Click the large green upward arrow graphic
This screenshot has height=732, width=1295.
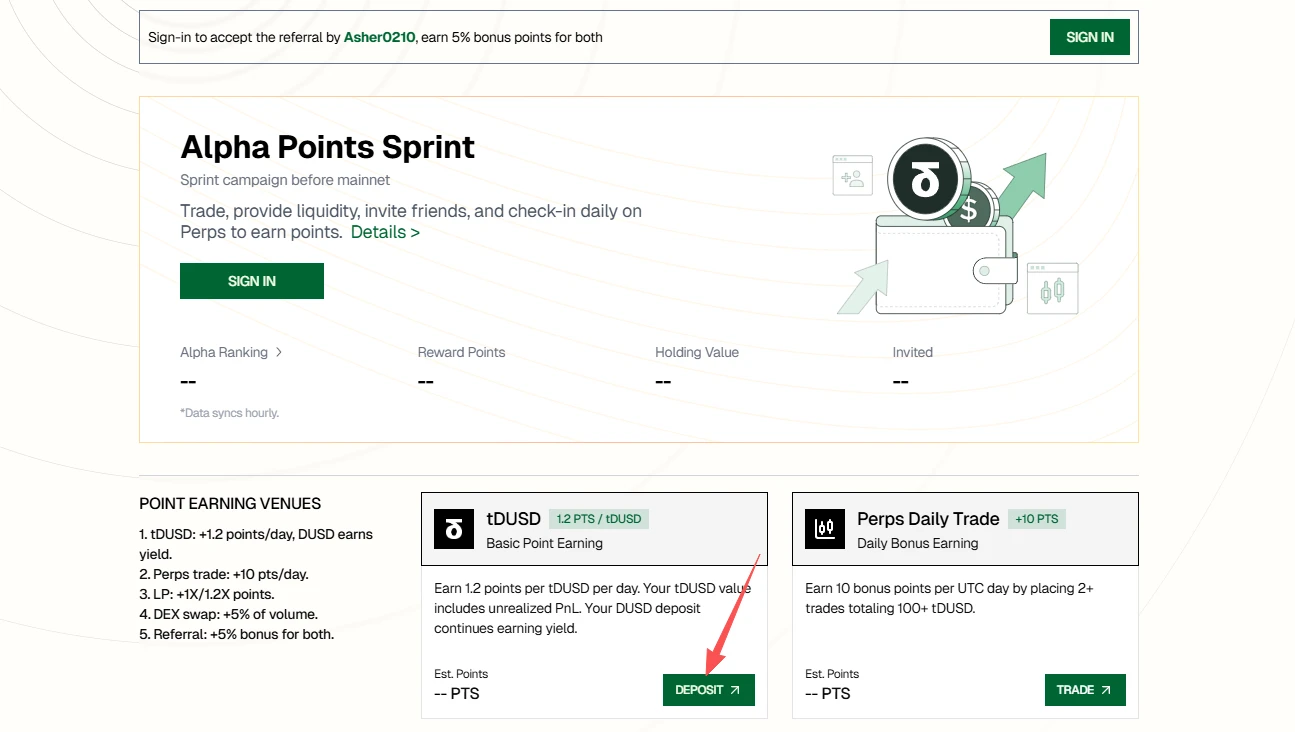click(x=1020, y=183)
